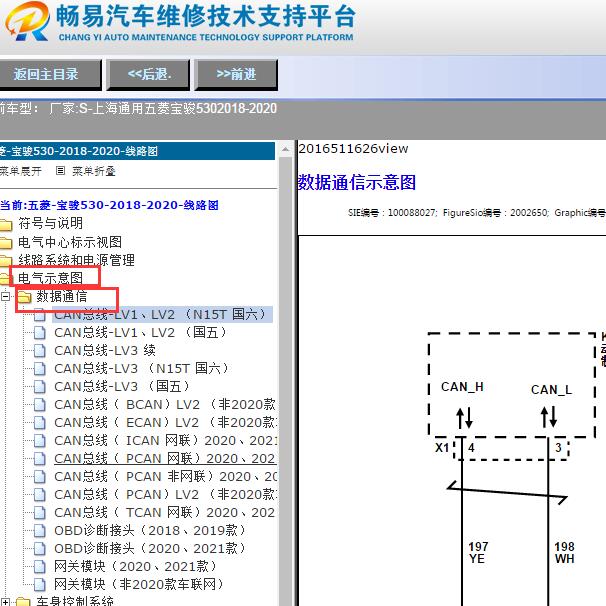This screenshot has width=606, height=606.
Task: Open 当前:五菱-宝骏530-2018-2020-线路图 link
Action: coord(109,205)
